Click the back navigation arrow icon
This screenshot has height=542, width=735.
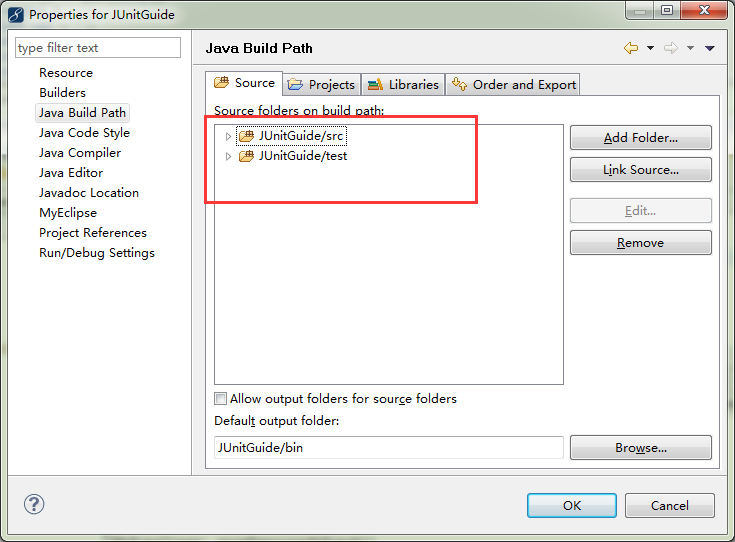click(x=631, y=48)
